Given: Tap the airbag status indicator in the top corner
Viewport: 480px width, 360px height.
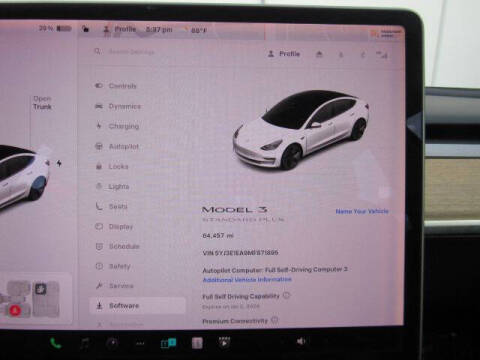Looking at the screenshot, I should click(385, 34).
